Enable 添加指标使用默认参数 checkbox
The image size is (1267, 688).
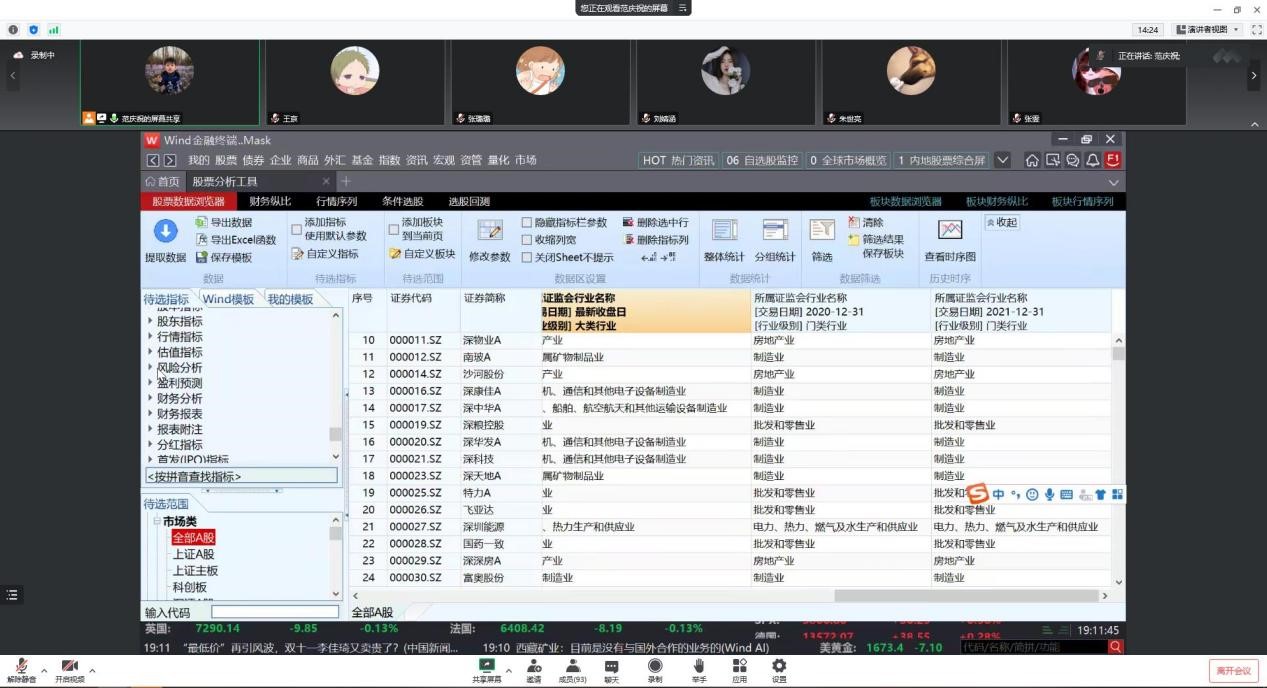tap(296, 229)
